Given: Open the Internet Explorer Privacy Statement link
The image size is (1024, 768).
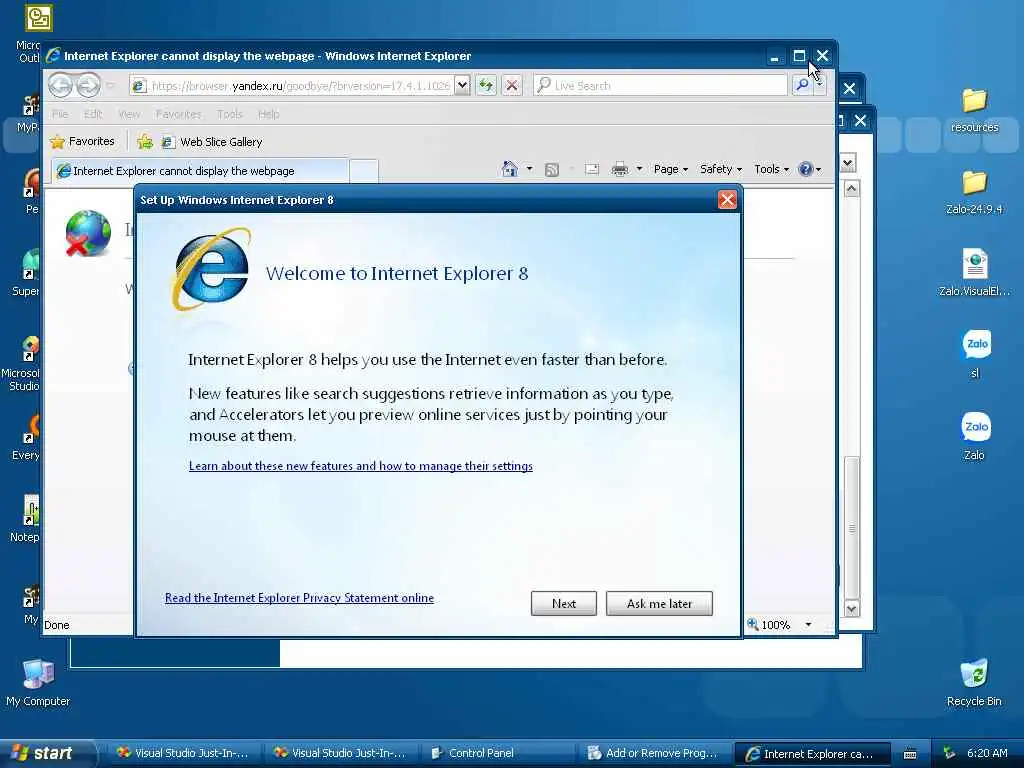Looking at the screenshot, I should point(299,598).
